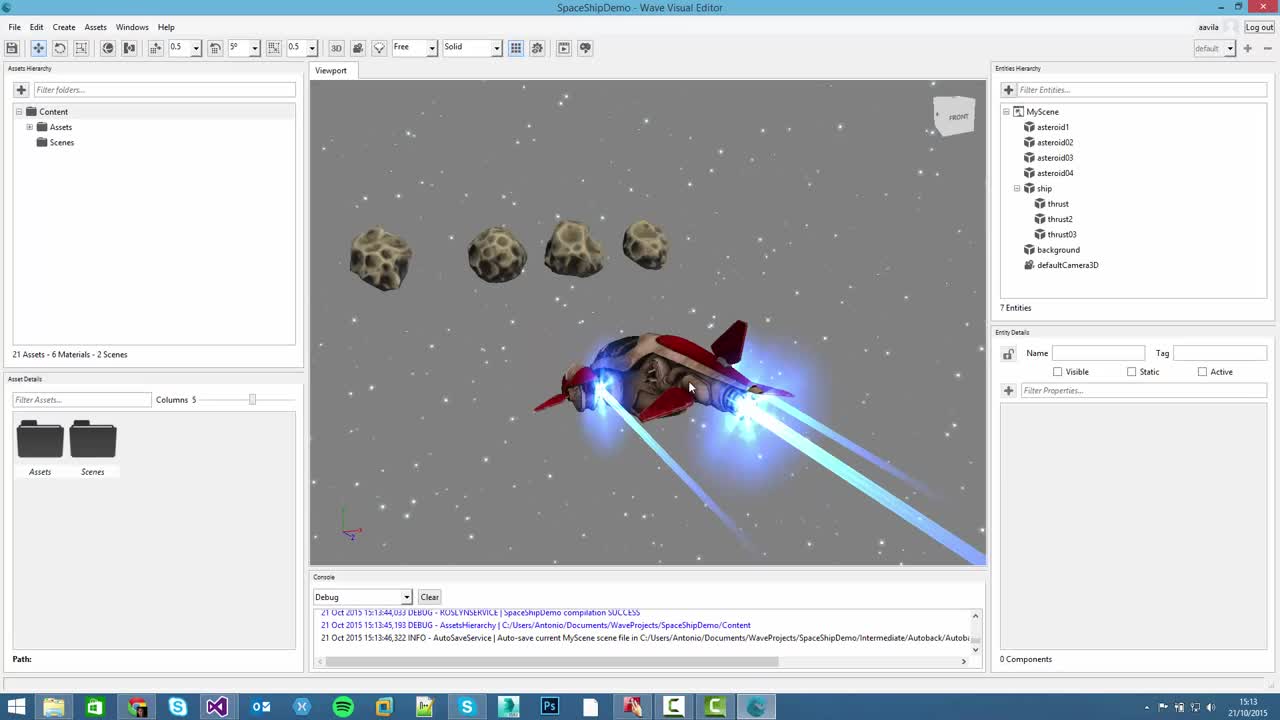Select the Rotate tool in the toolbar
1280x720 pixels.
pyautogui.click(x=59, y=47)
